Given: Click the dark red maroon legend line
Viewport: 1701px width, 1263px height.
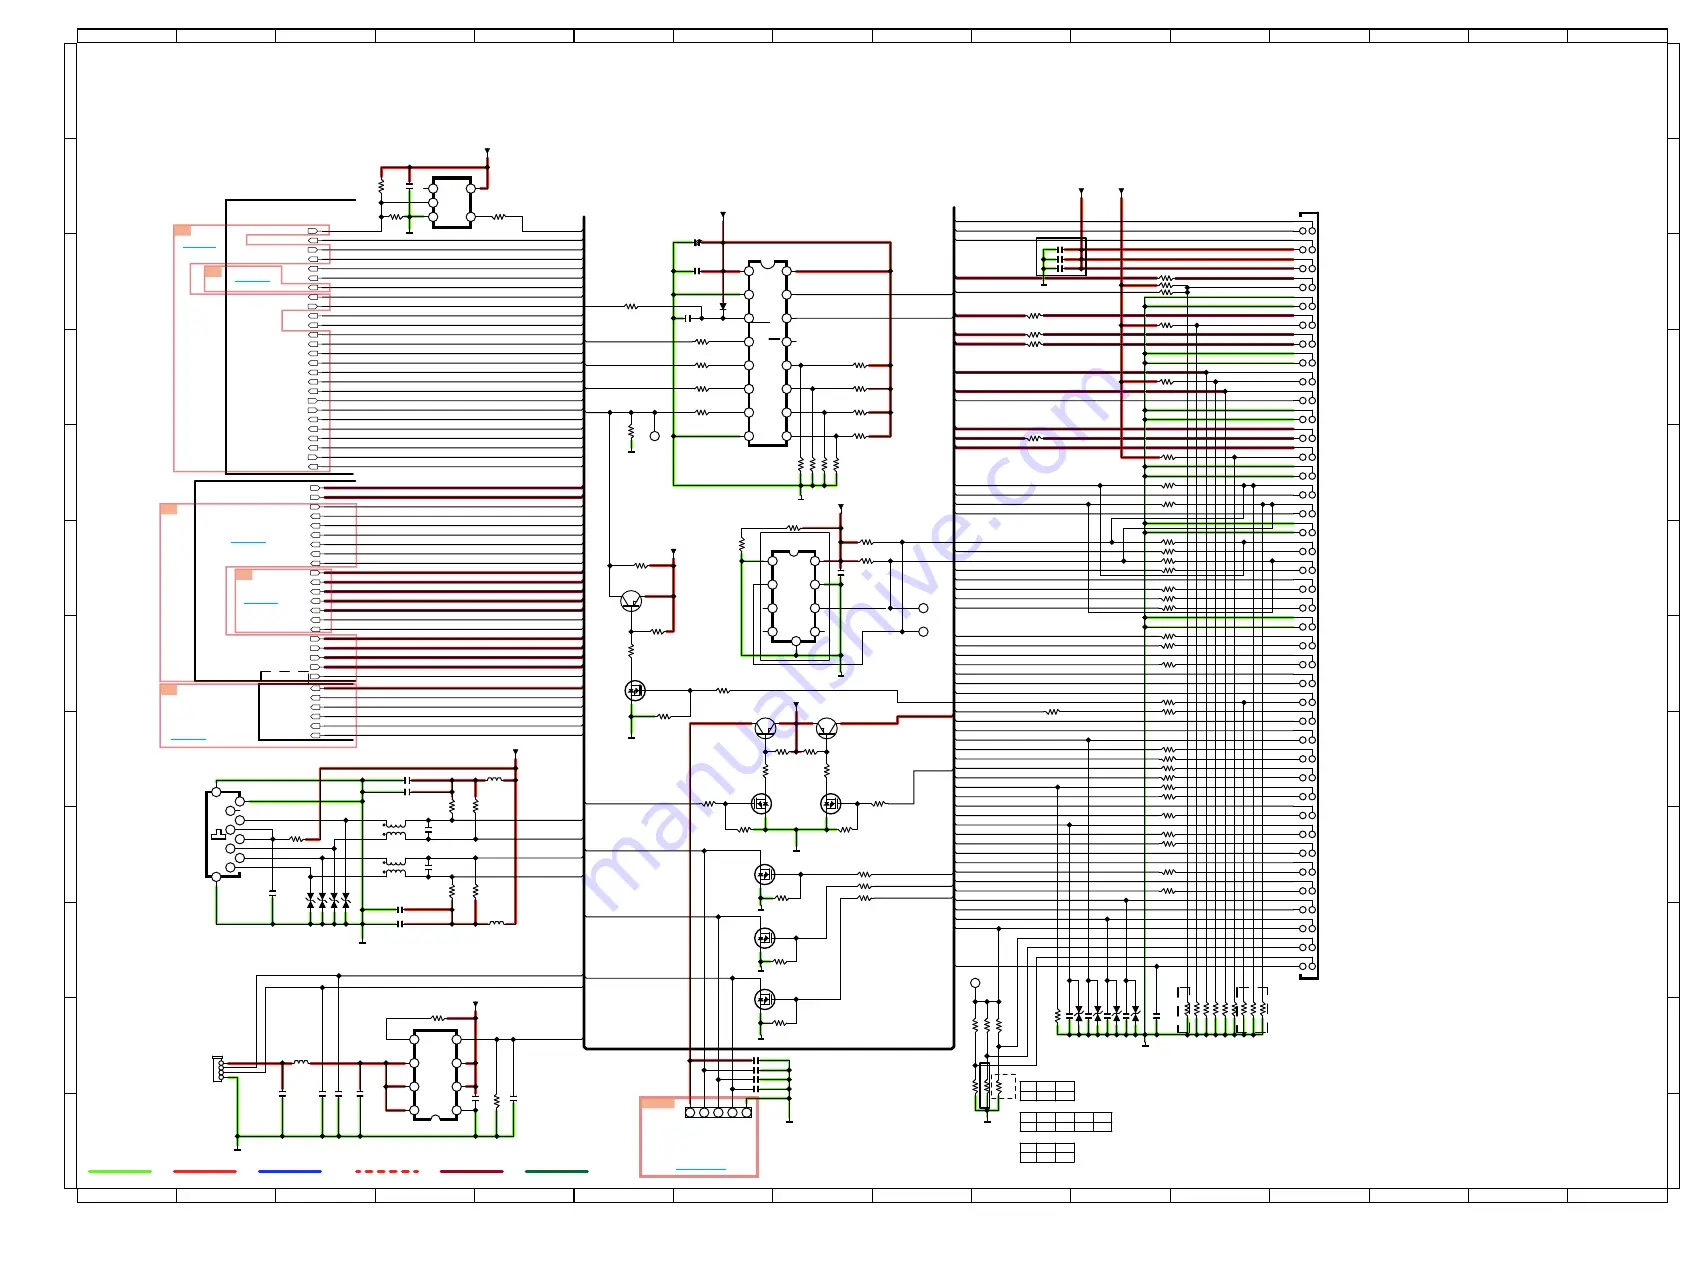Looking at the screenshot, I should click(x=472, y=1171).
